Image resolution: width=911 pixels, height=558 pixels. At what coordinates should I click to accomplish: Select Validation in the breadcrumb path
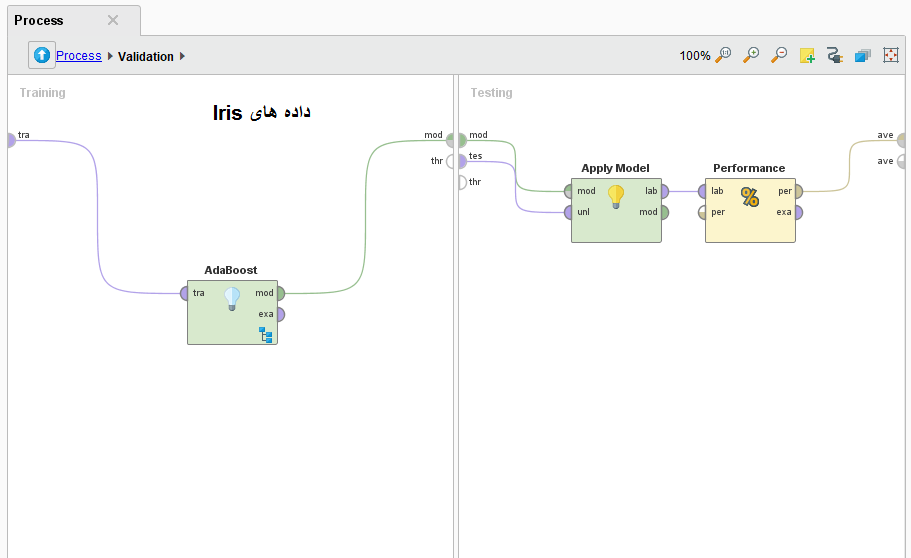(x=145, y=57)
